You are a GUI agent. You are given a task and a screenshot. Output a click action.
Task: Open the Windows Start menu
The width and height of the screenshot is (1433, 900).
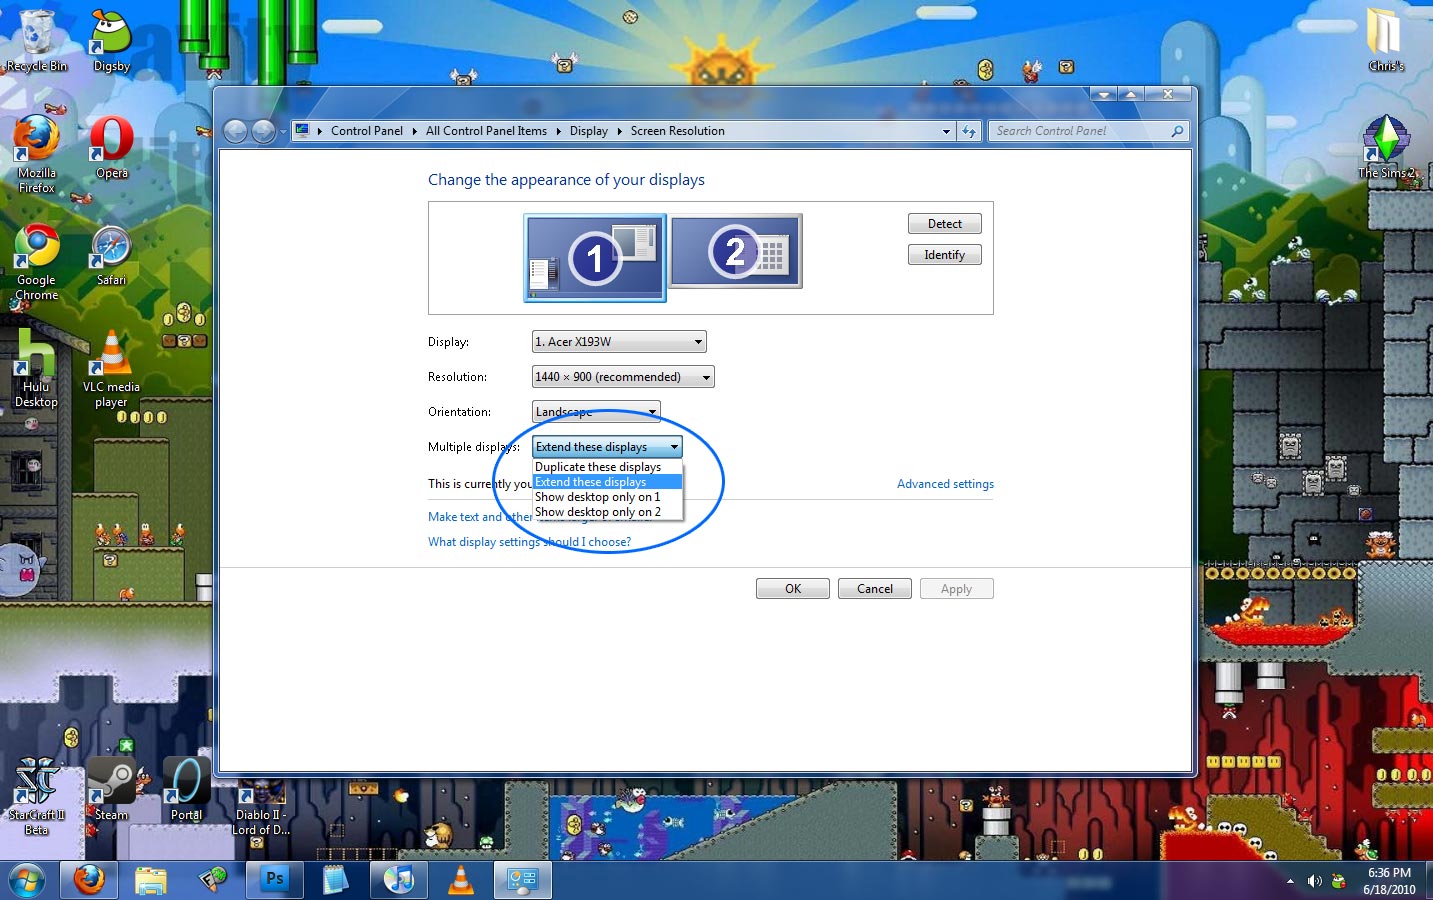coord(27,881)
